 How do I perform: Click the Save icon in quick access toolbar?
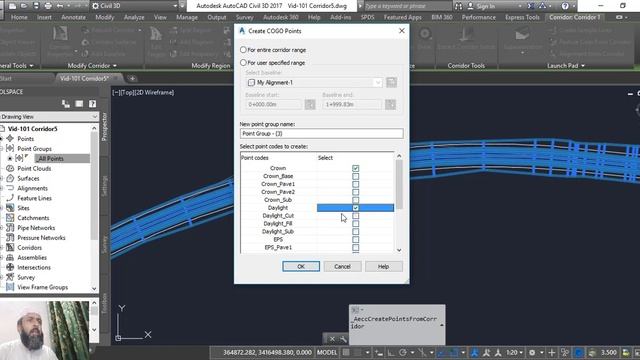[36, 6]
